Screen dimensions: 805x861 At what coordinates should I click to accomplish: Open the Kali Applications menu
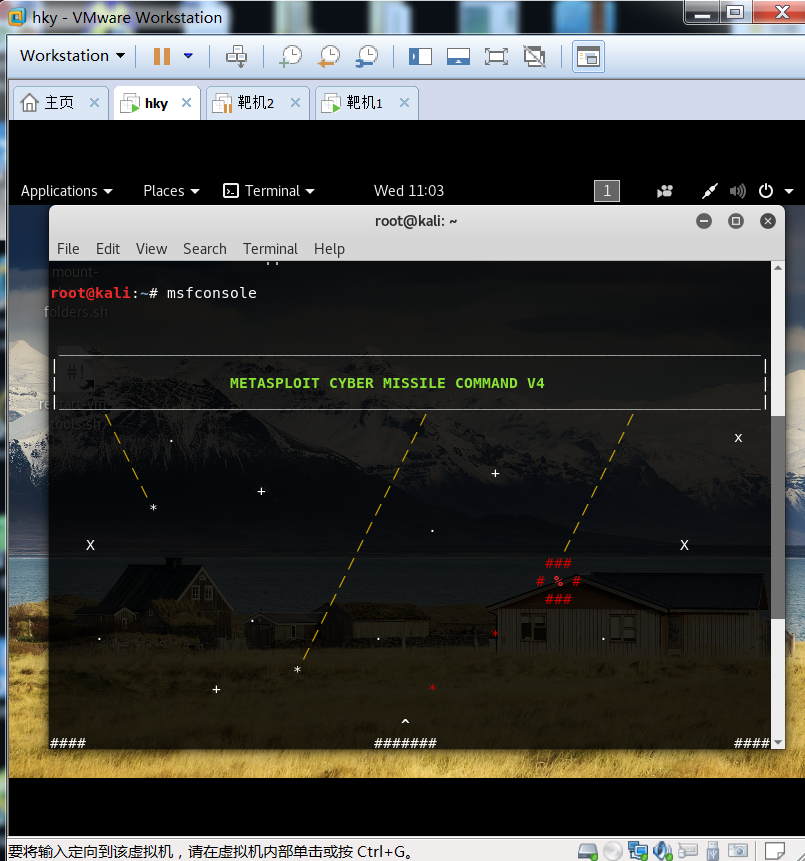tap(66, 191)
